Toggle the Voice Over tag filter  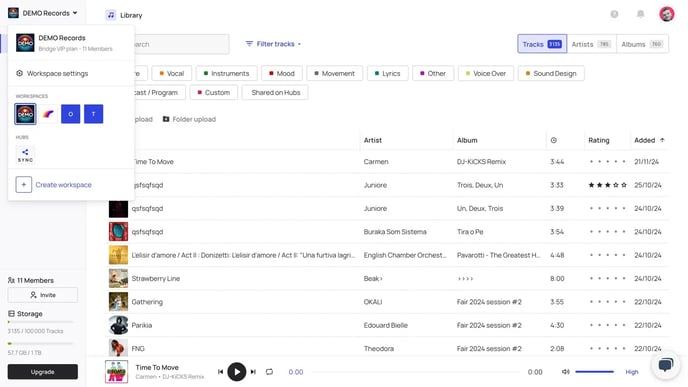coord(486,73)
